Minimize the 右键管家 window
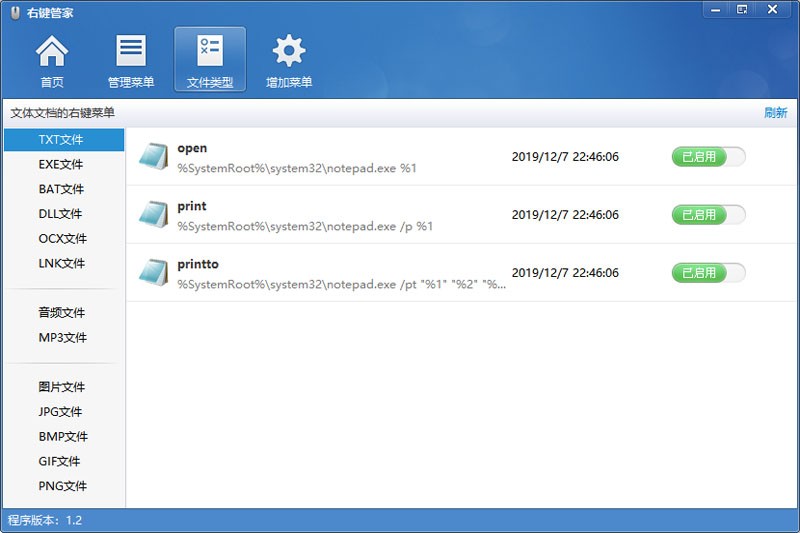This screenshot has height=533, width=800. (x=715, y=10)
